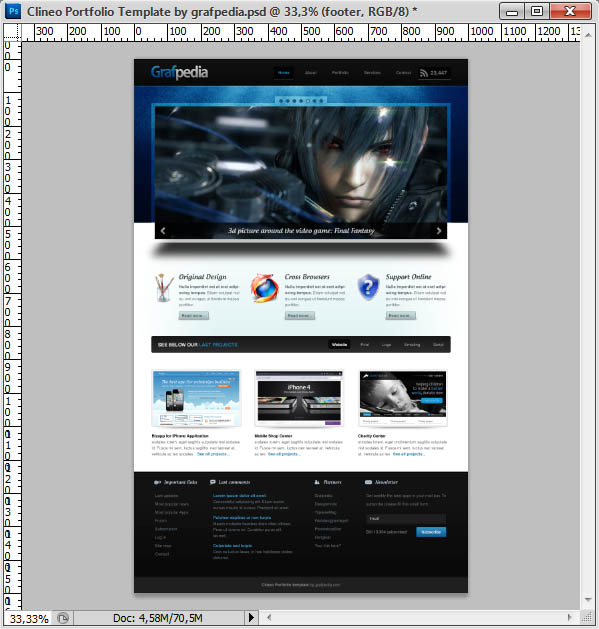The height and width of the screenshot is (629, 599).
Task: Click the Partners people icon in the footer
Action: (x=317, y=482)
